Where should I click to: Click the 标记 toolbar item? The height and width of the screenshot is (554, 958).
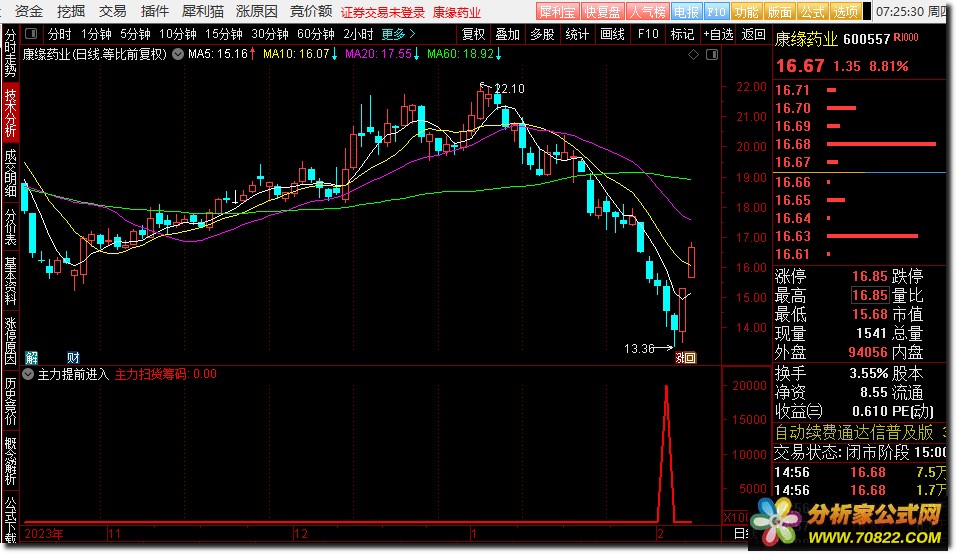(682, 34)
